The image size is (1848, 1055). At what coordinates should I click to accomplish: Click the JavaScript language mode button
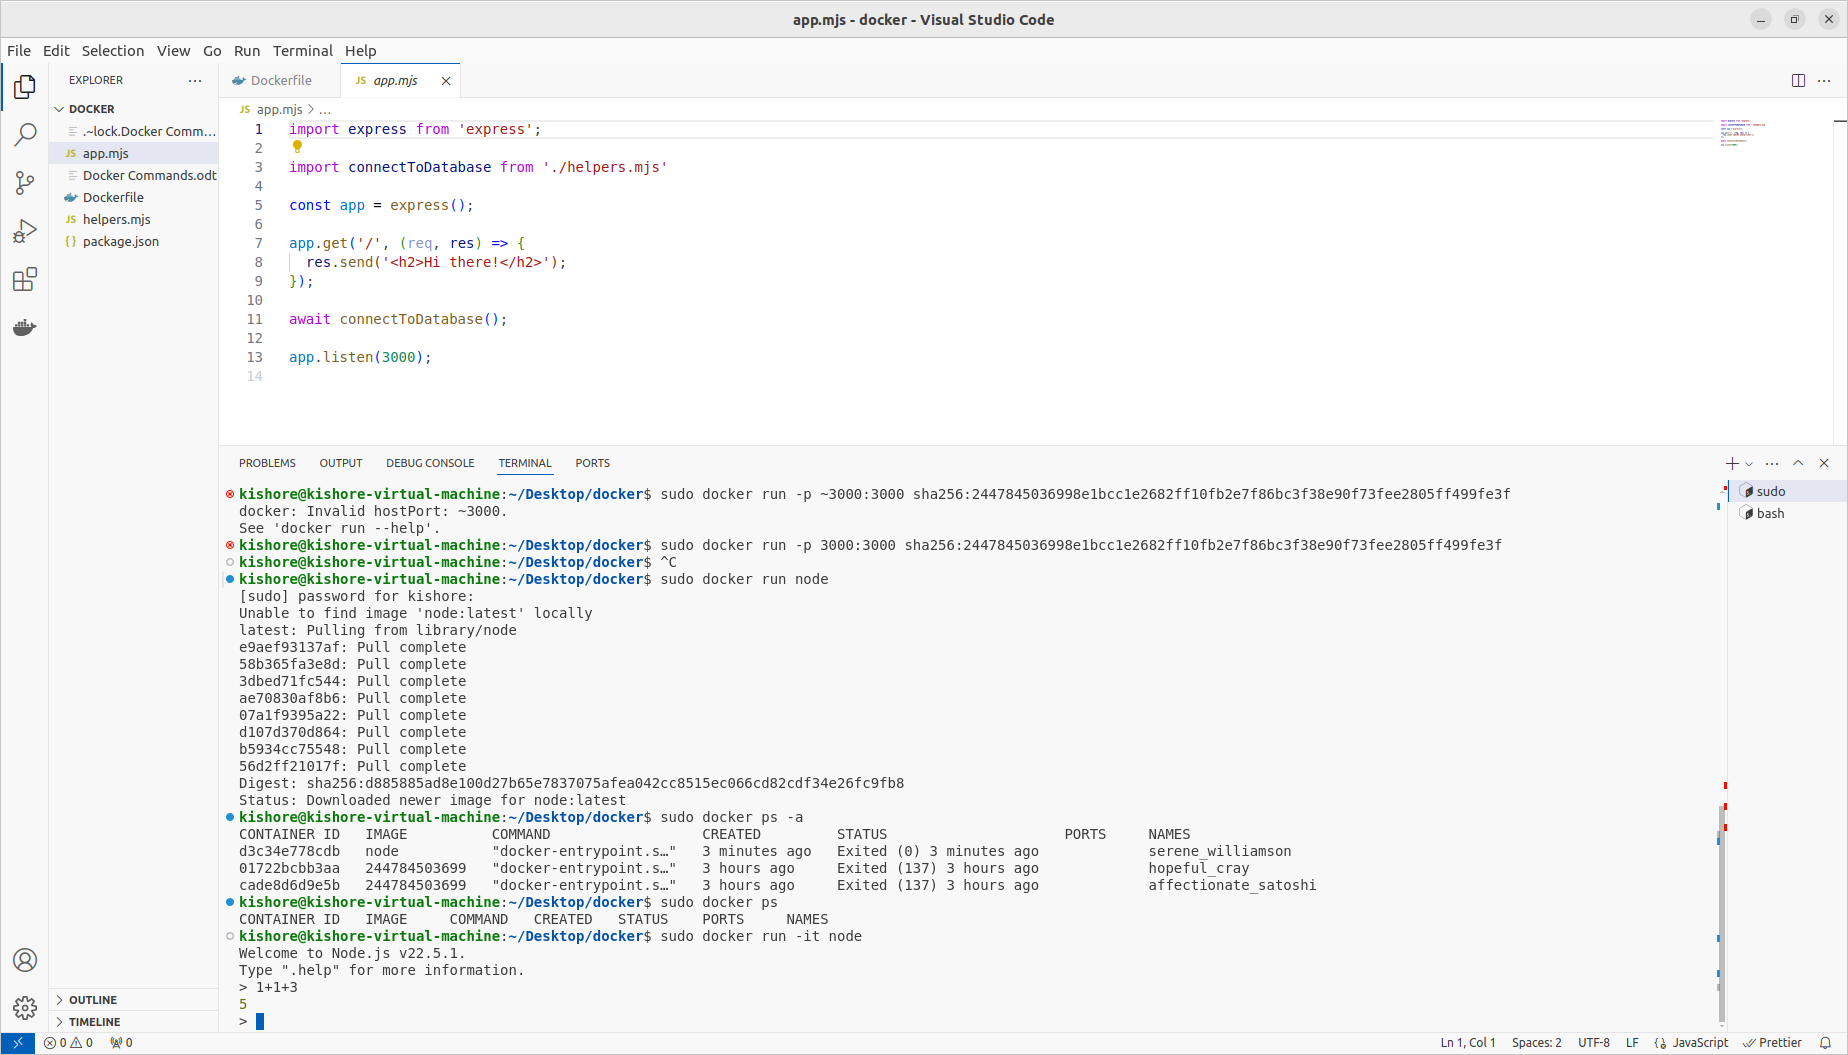(x=1699, y=1043)
